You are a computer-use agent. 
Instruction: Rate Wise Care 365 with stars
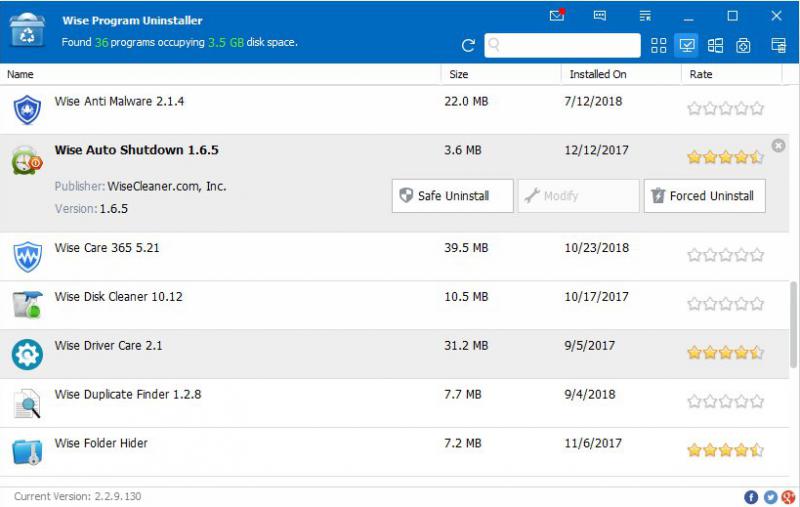click(x=725, y=255)
